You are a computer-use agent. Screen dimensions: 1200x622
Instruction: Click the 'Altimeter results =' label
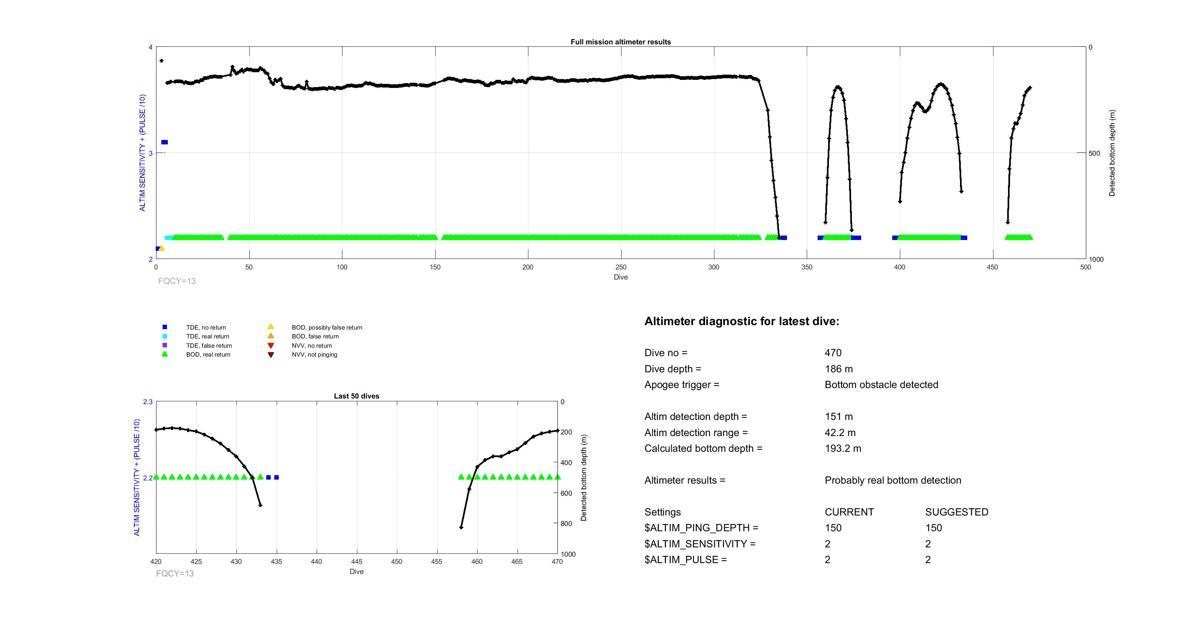(x=685, y=481)
